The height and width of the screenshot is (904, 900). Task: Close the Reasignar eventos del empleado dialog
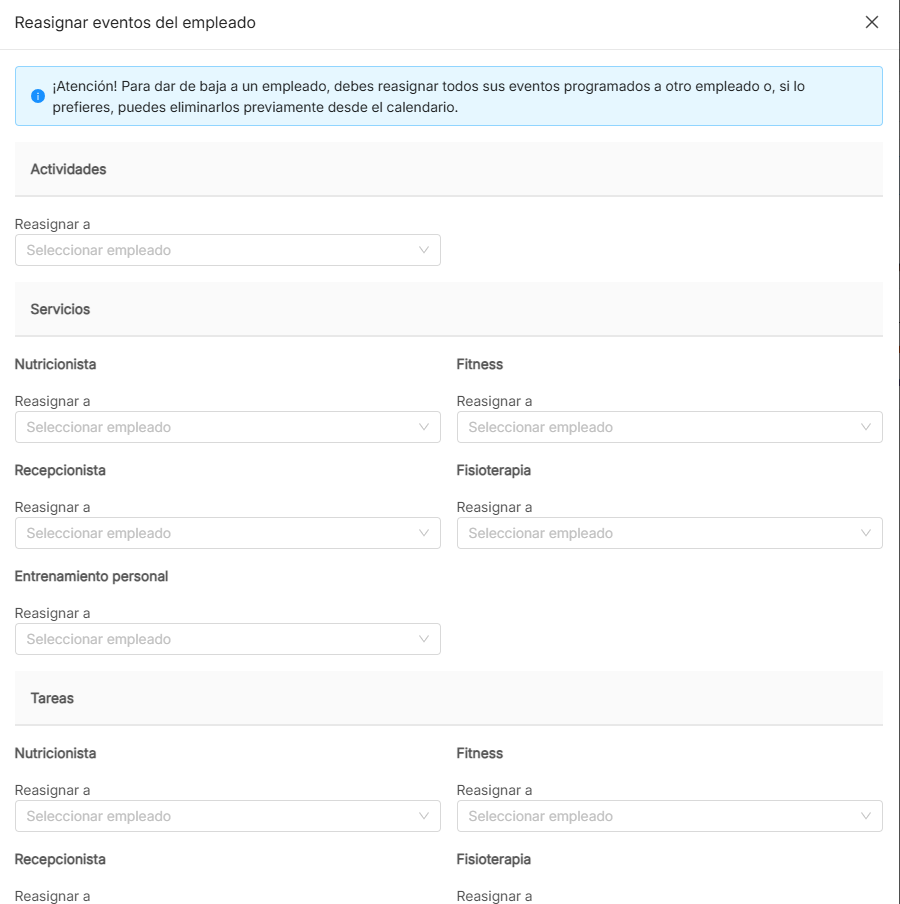(871, 22)
